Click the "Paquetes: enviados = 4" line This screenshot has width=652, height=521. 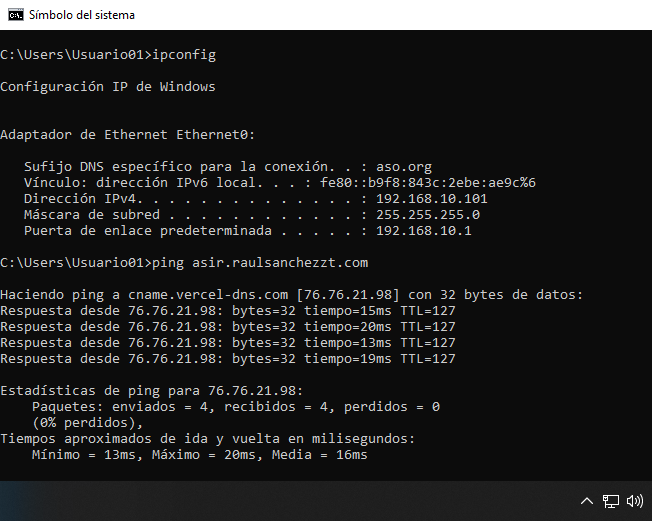235,407
